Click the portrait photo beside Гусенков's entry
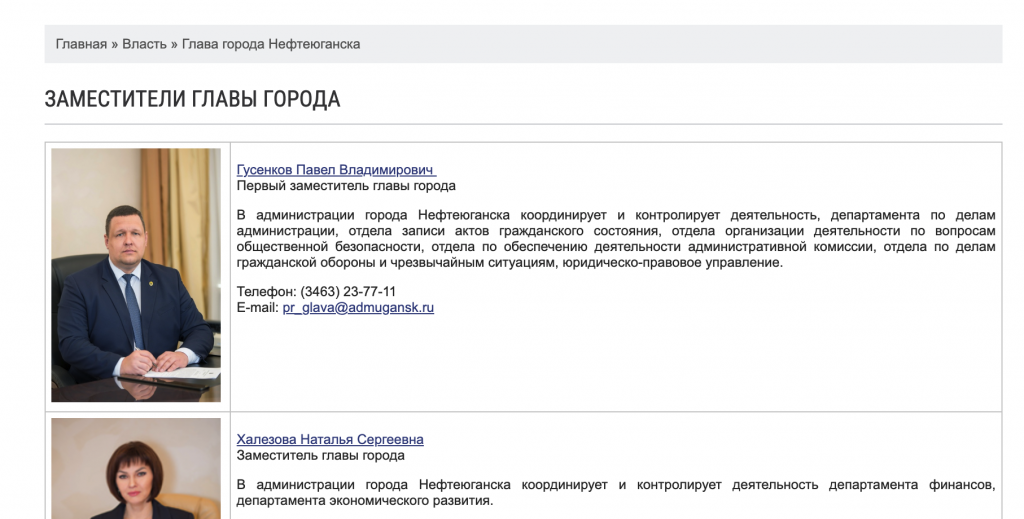Screen dimensions: 1024x519 [x=136, y=275]
